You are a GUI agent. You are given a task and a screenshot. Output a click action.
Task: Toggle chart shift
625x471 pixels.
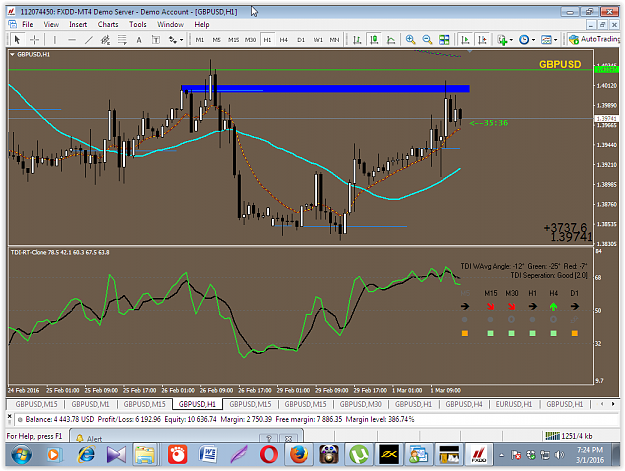tap(482, 39)
